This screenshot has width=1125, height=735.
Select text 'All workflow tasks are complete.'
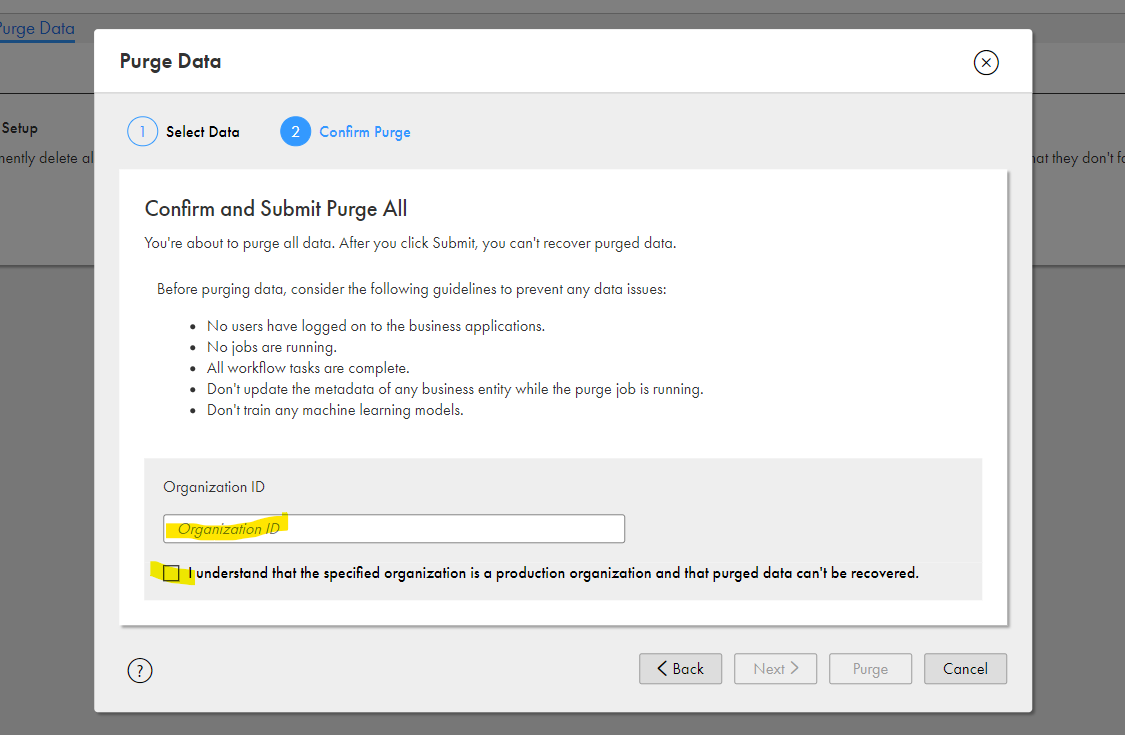[x=308, y=368]
